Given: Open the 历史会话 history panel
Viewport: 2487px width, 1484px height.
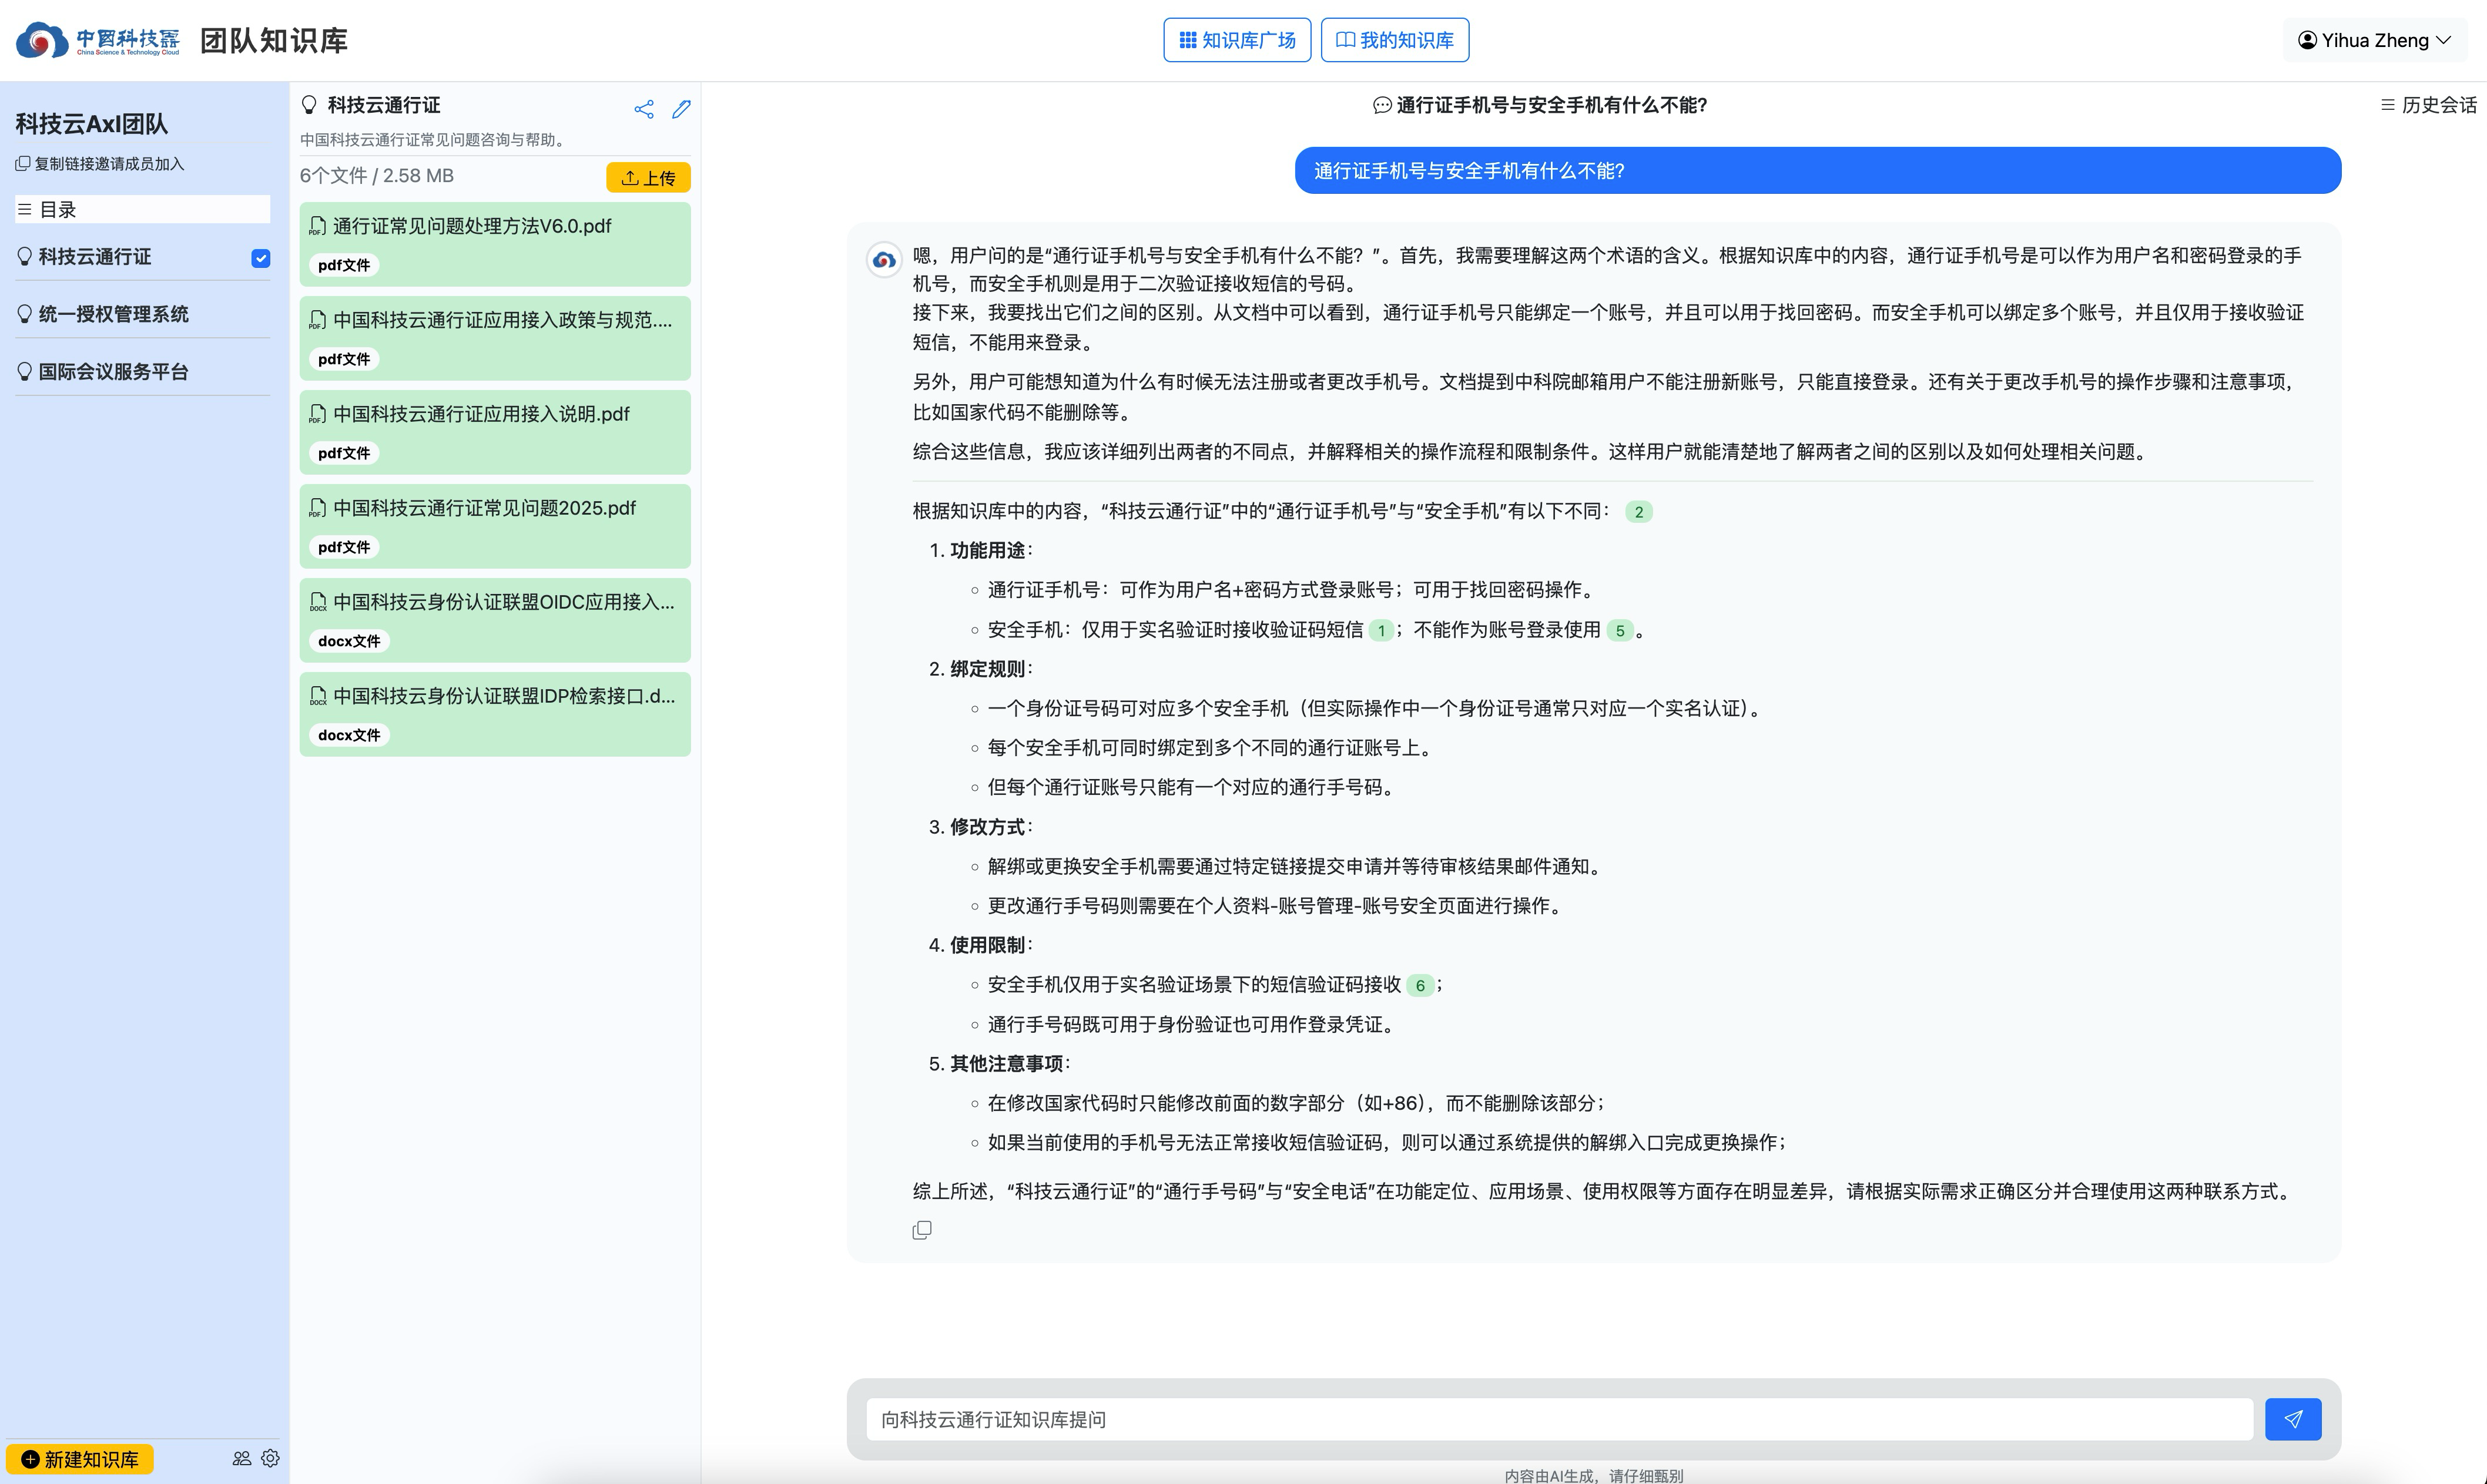Looking at the screenshot, I should (x=2428, y=105).
